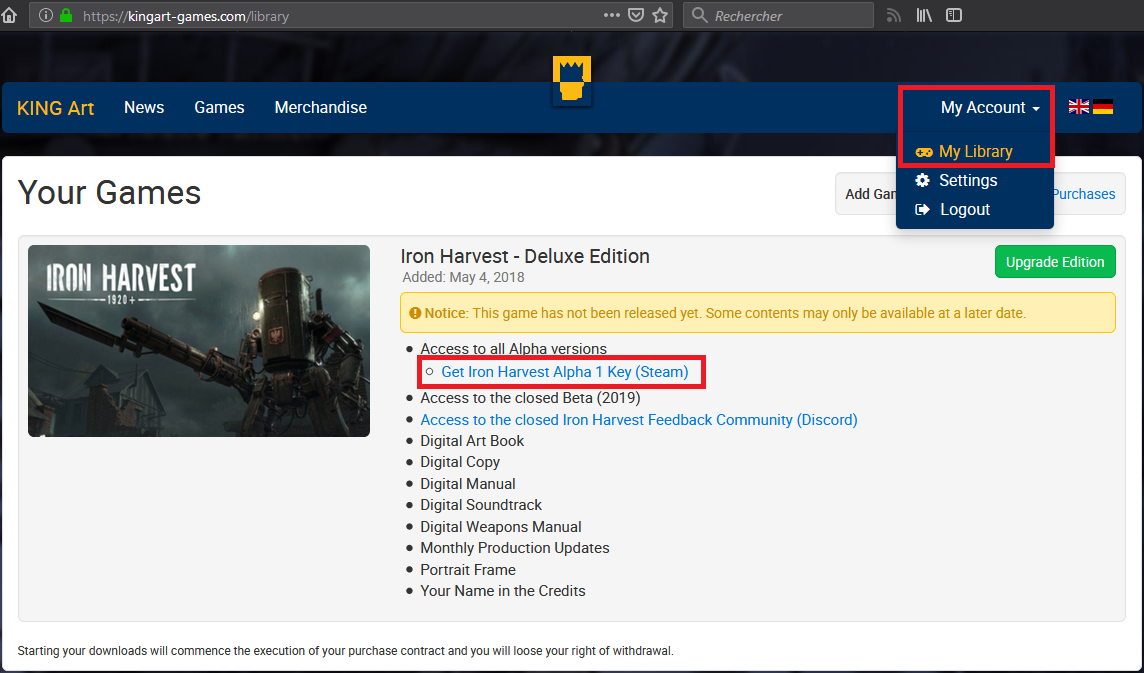This screenshot has height=673, width=1144.
Task: Switch language to English flag
Action: tap(1078, 107)
